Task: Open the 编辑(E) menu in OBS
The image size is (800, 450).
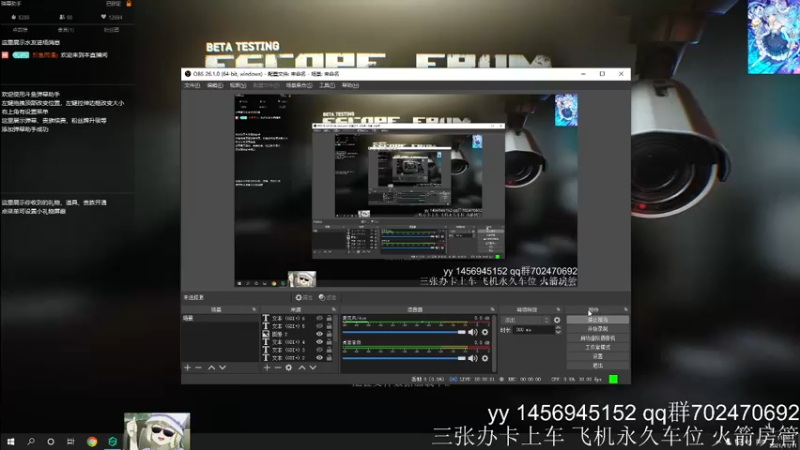Action: [215, 85]
